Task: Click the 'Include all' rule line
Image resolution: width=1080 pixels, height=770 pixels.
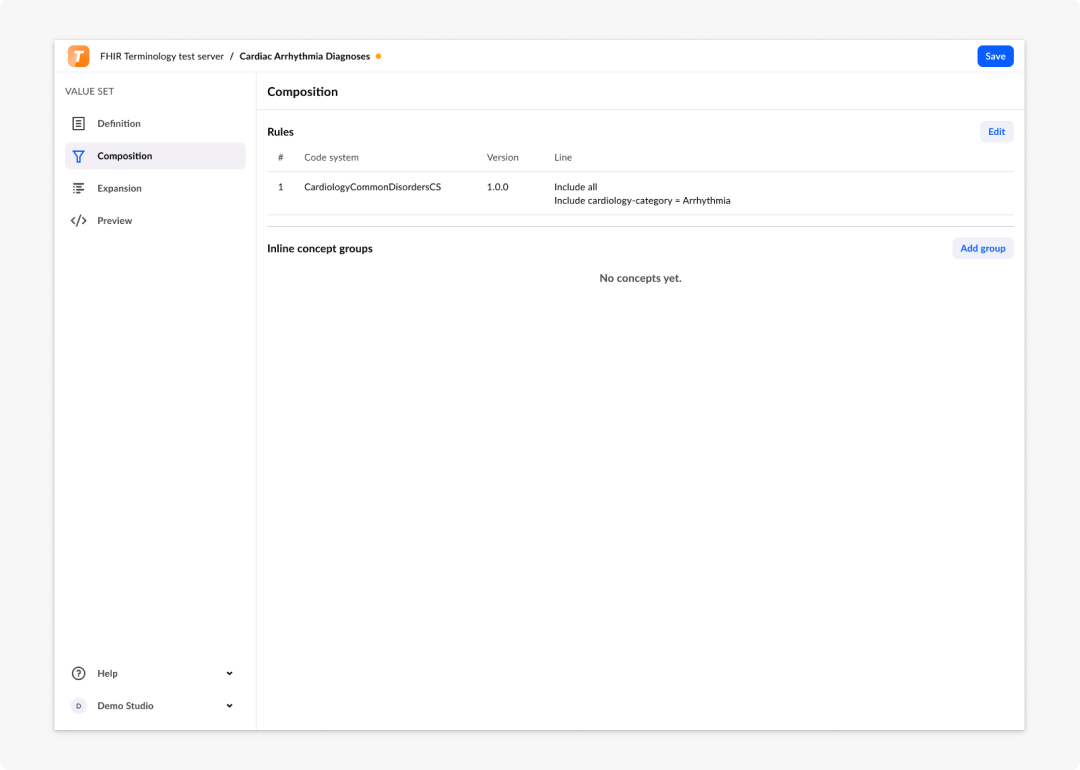Action: click(x=576, y=187)
